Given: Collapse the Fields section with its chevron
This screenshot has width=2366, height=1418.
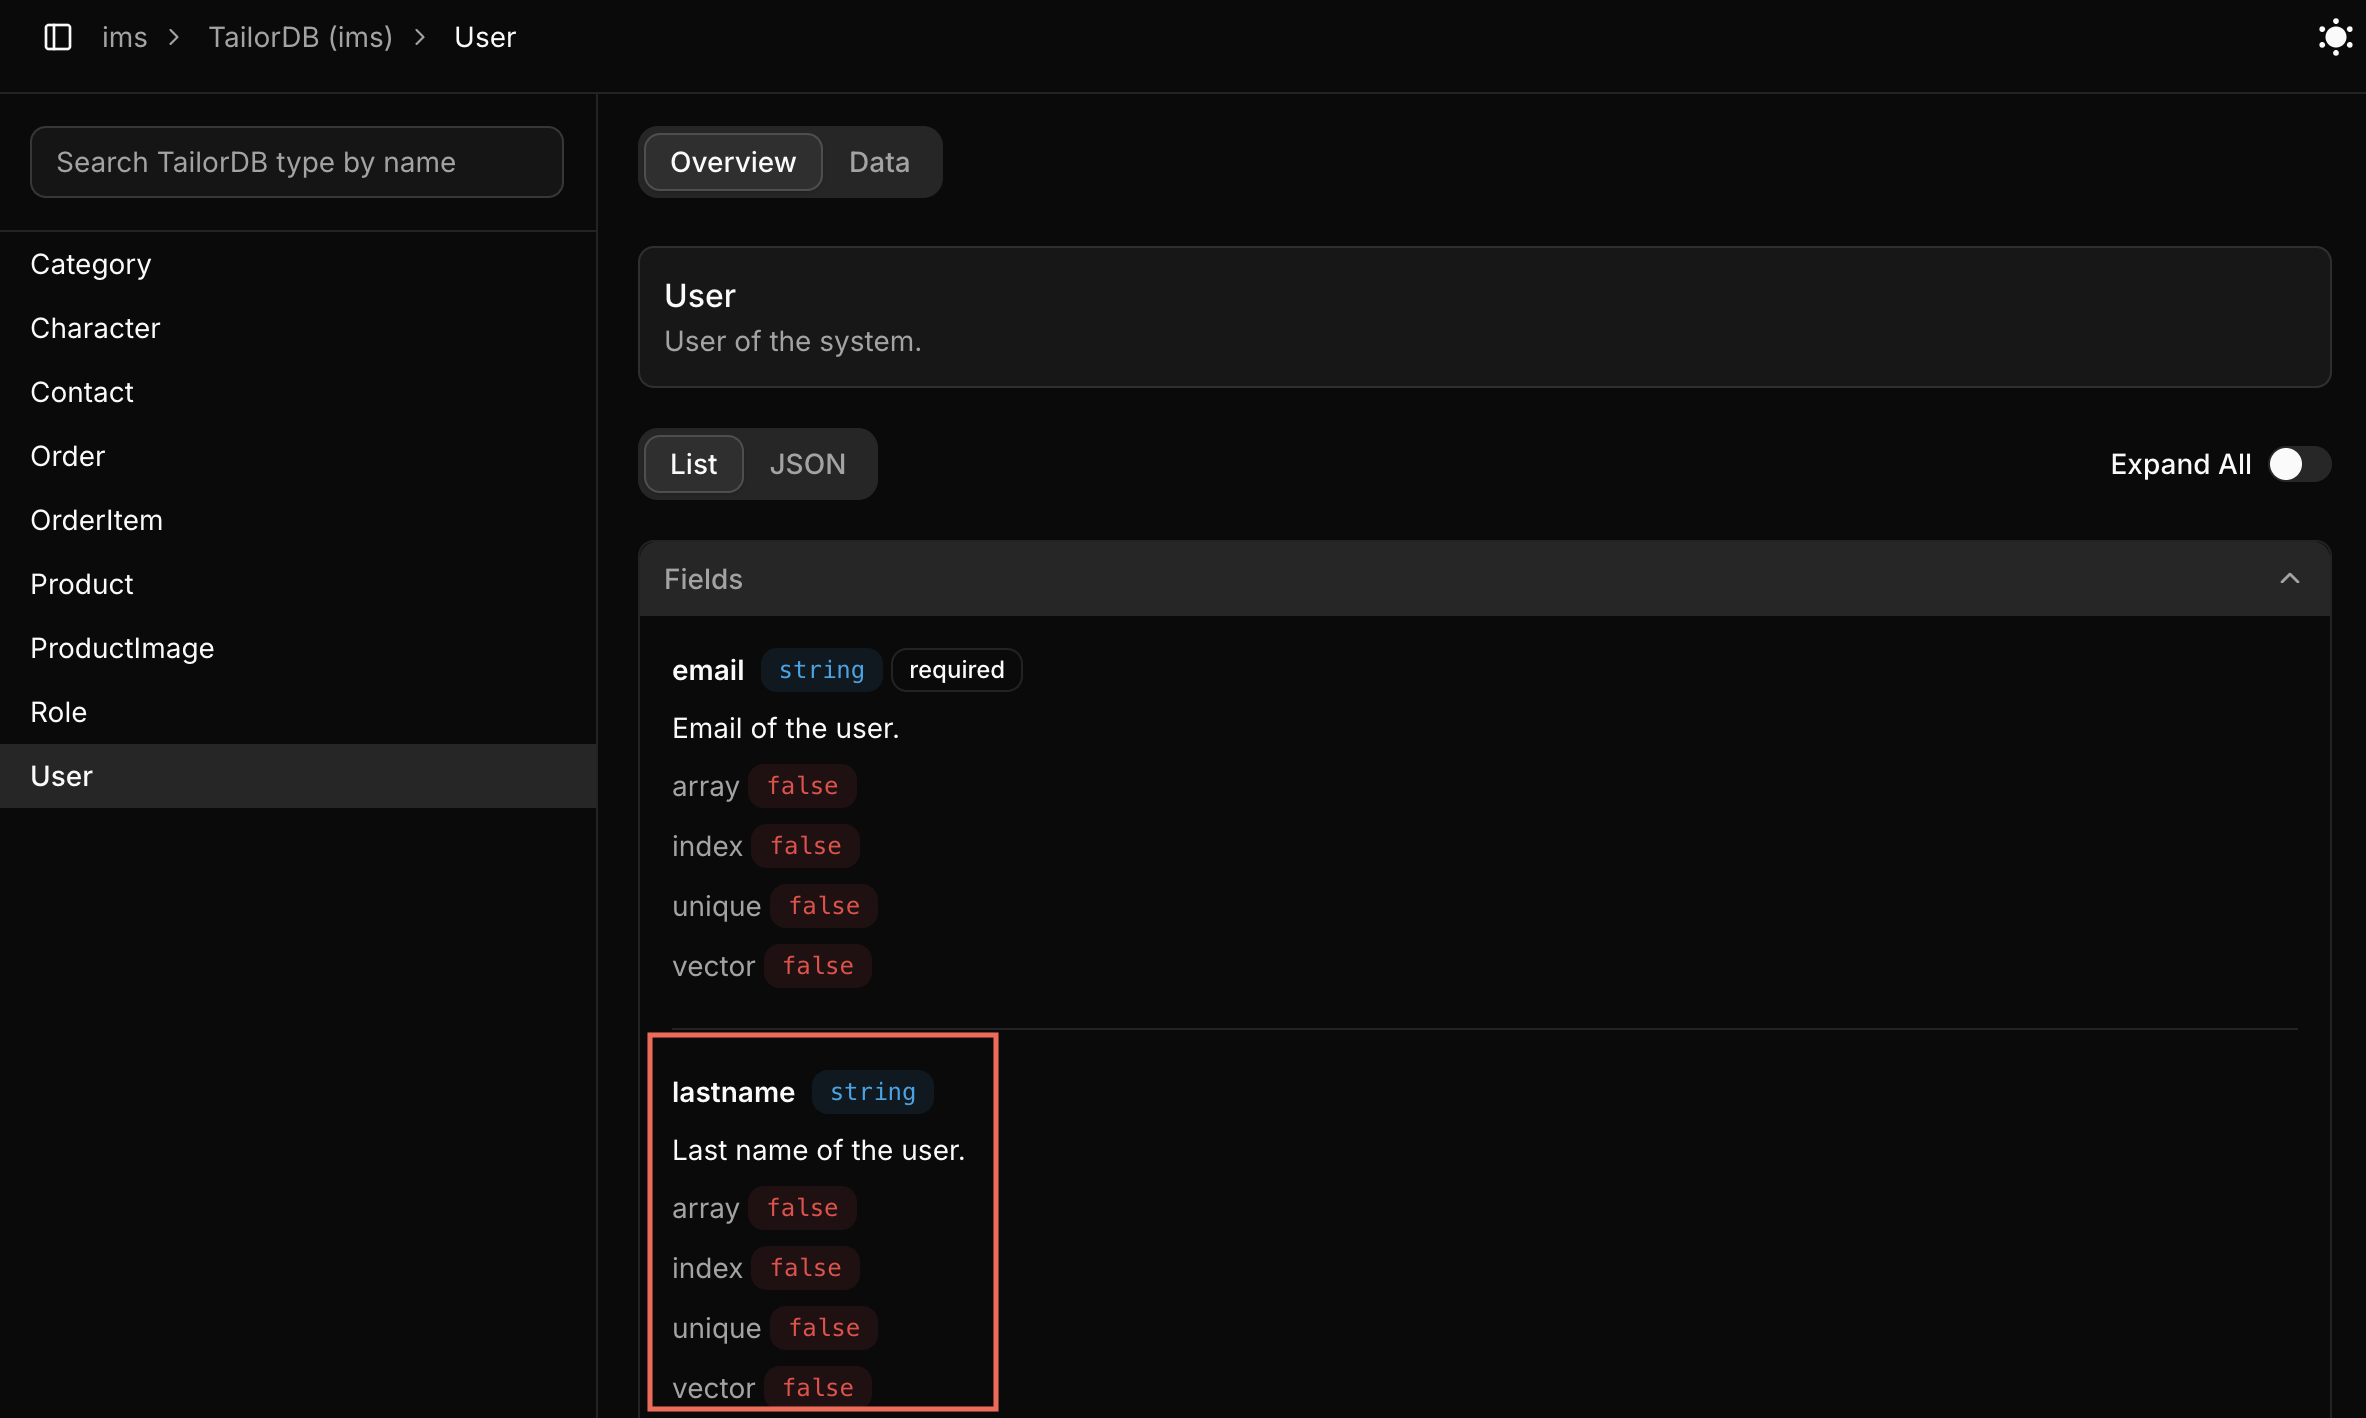Looking at the screenshot, I should pyautogui.click(x=2290, y=578).
